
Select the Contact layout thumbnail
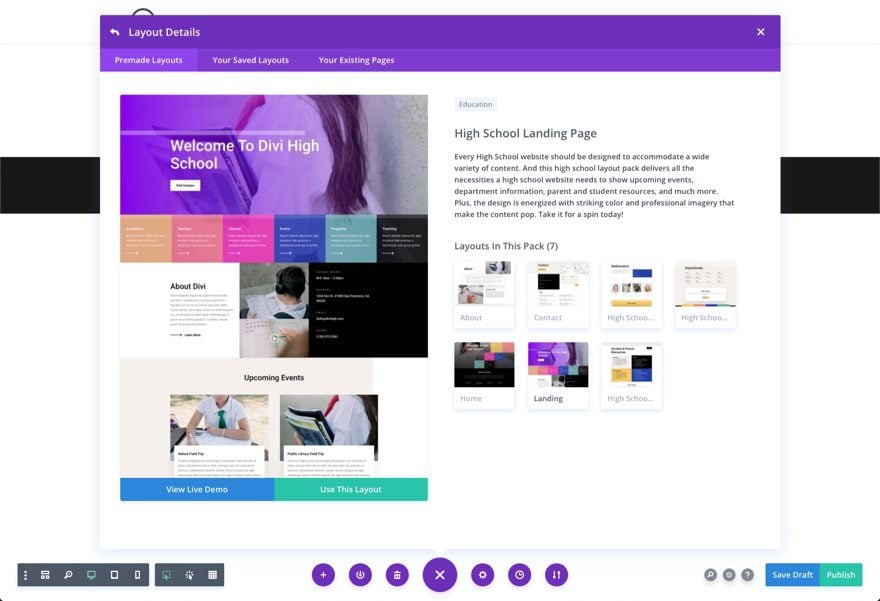558,294
